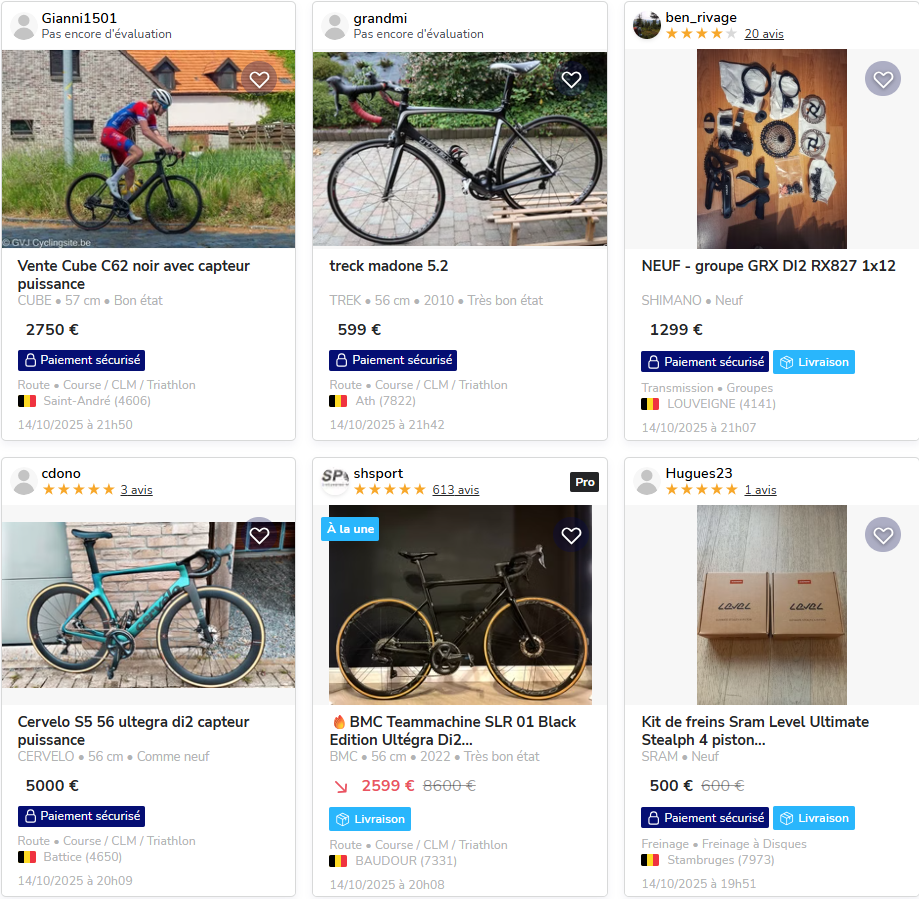Screen dimensions: 919x899
Task: Click heart icon on Cervelo S5 listing
Action: click(x=259, y=535)
